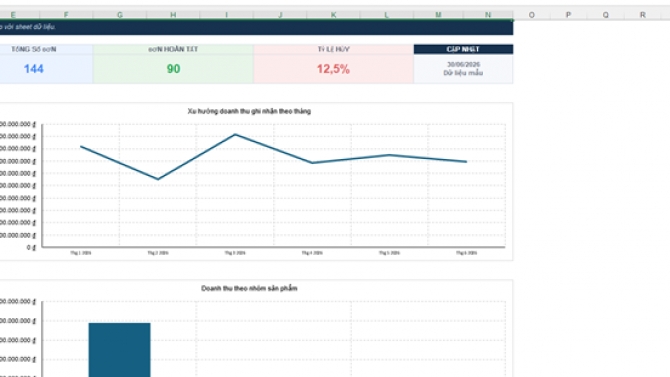Image resolution: width=670 pixels, height=377 pixels.
Task: Click the blue bar in the product chart
Action: pos(120,350)
